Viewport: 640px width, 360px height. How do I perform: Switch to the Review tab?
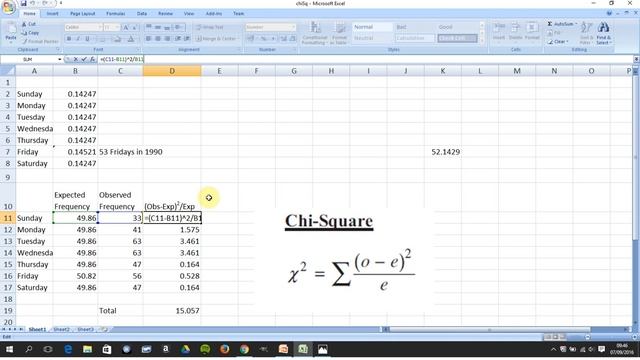point(165,13)
